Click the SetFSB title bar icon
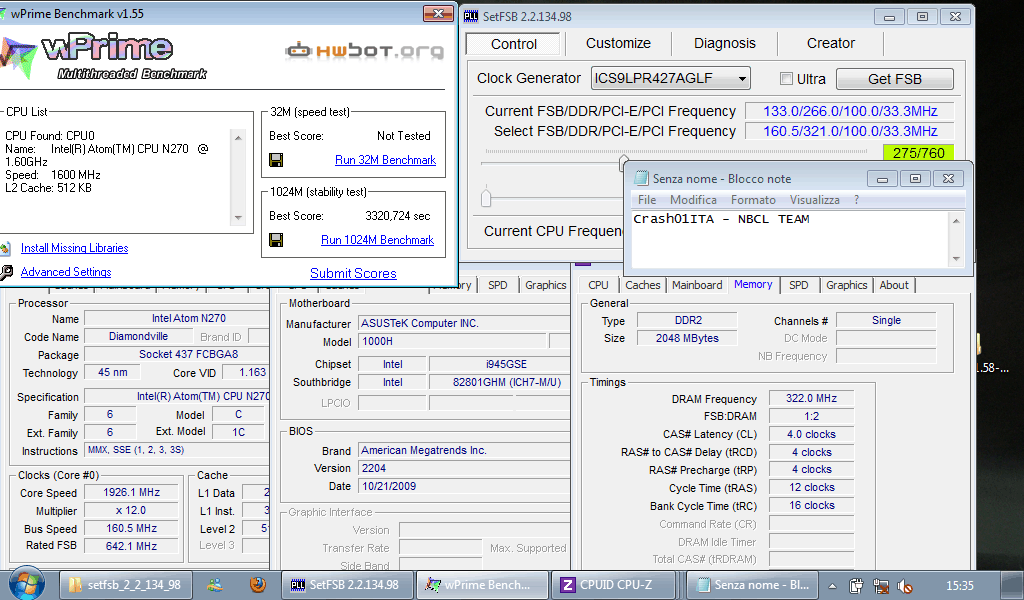Image resolution: width=1024 pixels, height=600 pixels. (x=471, y=16)
